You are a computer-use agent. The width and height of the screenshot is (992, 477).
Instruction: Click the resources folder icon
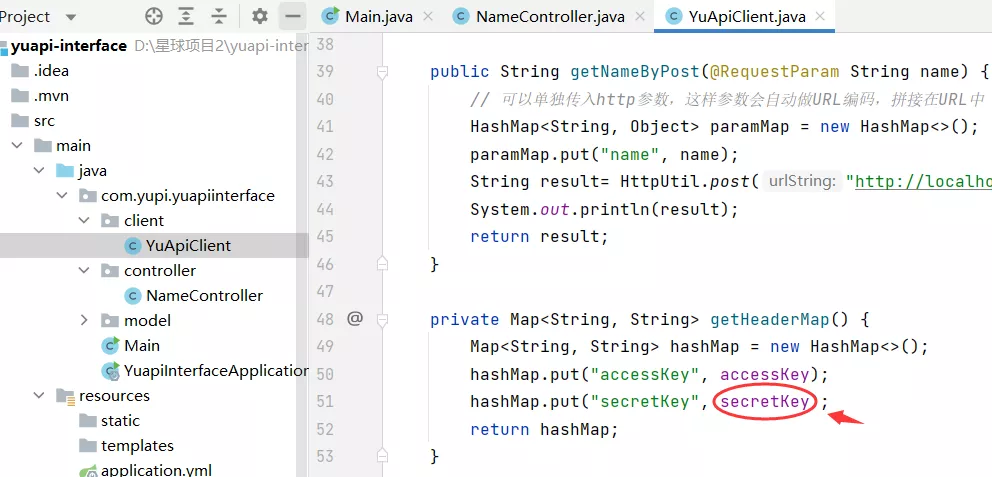[66, 396]
